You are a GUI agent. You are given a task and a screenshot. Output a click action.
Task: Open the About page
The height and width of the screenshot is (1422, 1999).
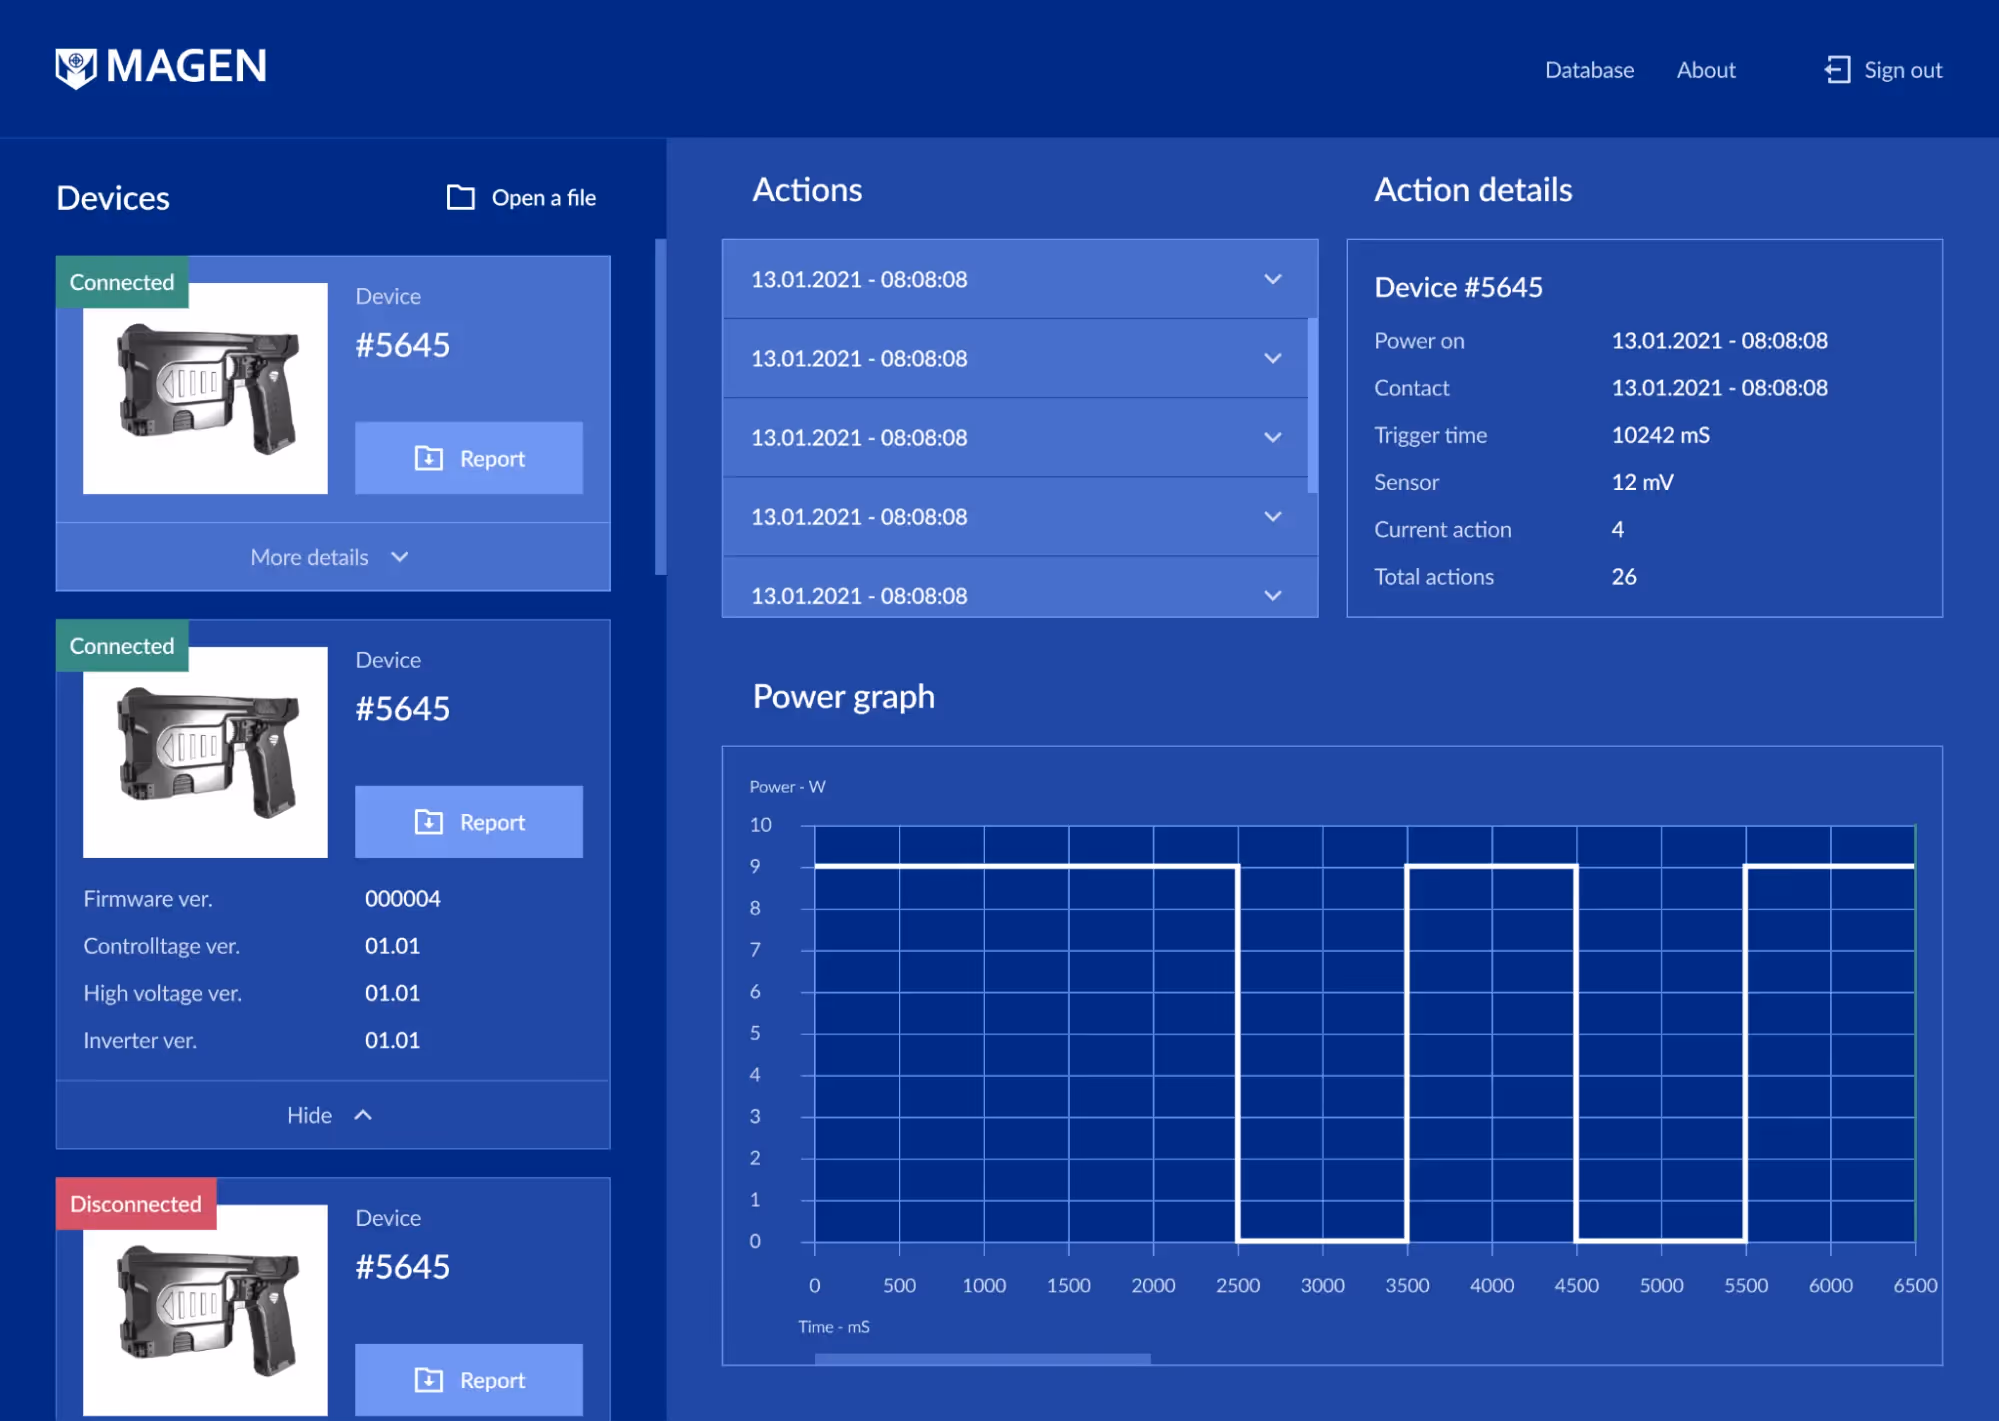coord(1705,69)
